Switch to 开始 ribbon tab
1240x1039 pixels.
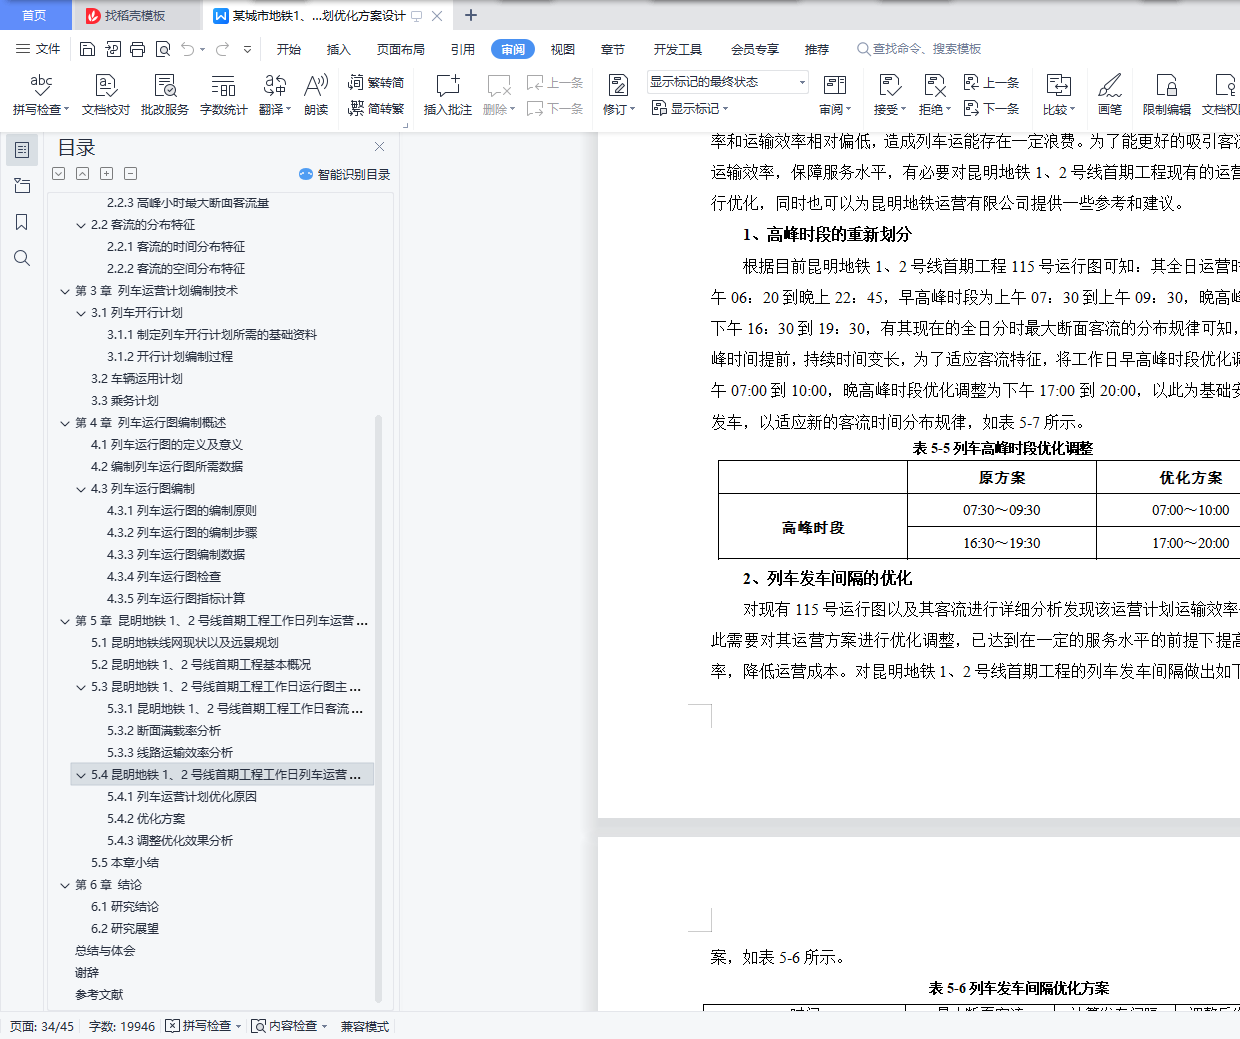[289, 49]
